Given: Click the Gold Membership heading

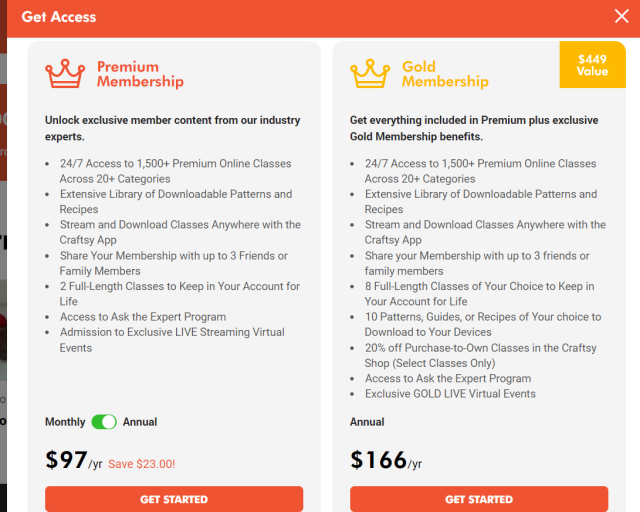Looking at the screenshot, I should (445, 74).
